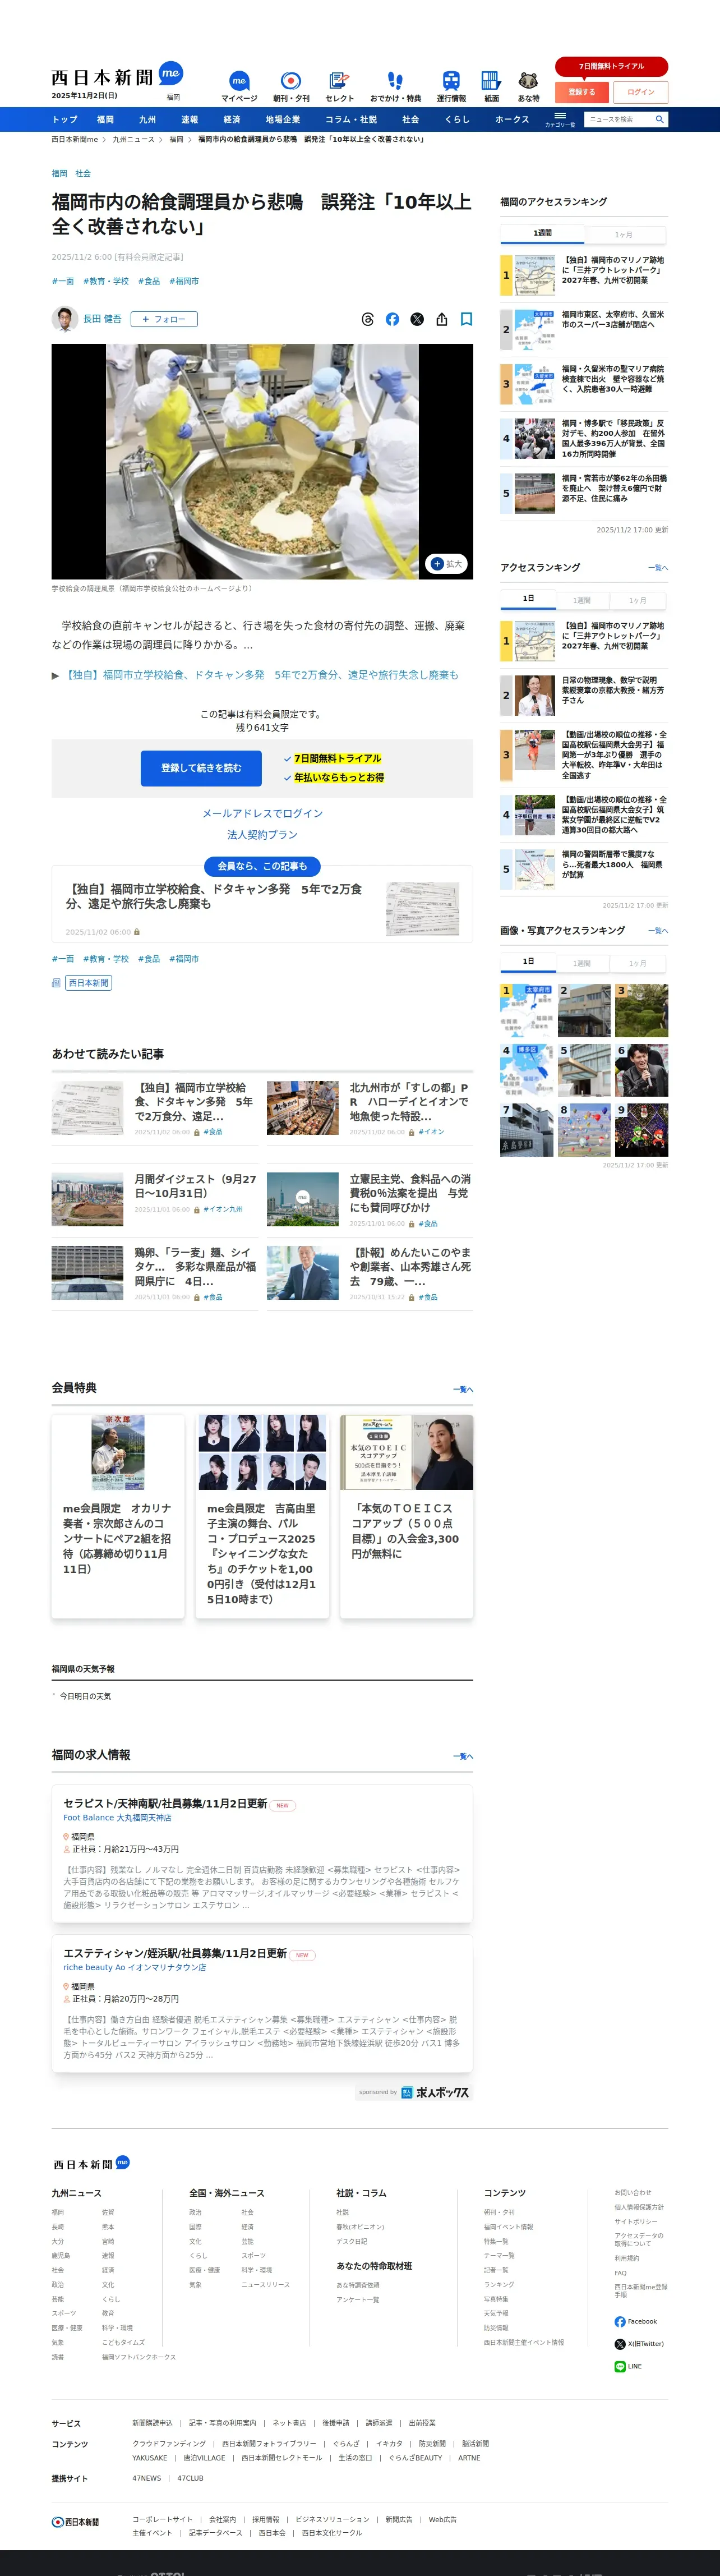
Task: Click the 拡大 enlarge photo button
Action: tap(446, 564)
